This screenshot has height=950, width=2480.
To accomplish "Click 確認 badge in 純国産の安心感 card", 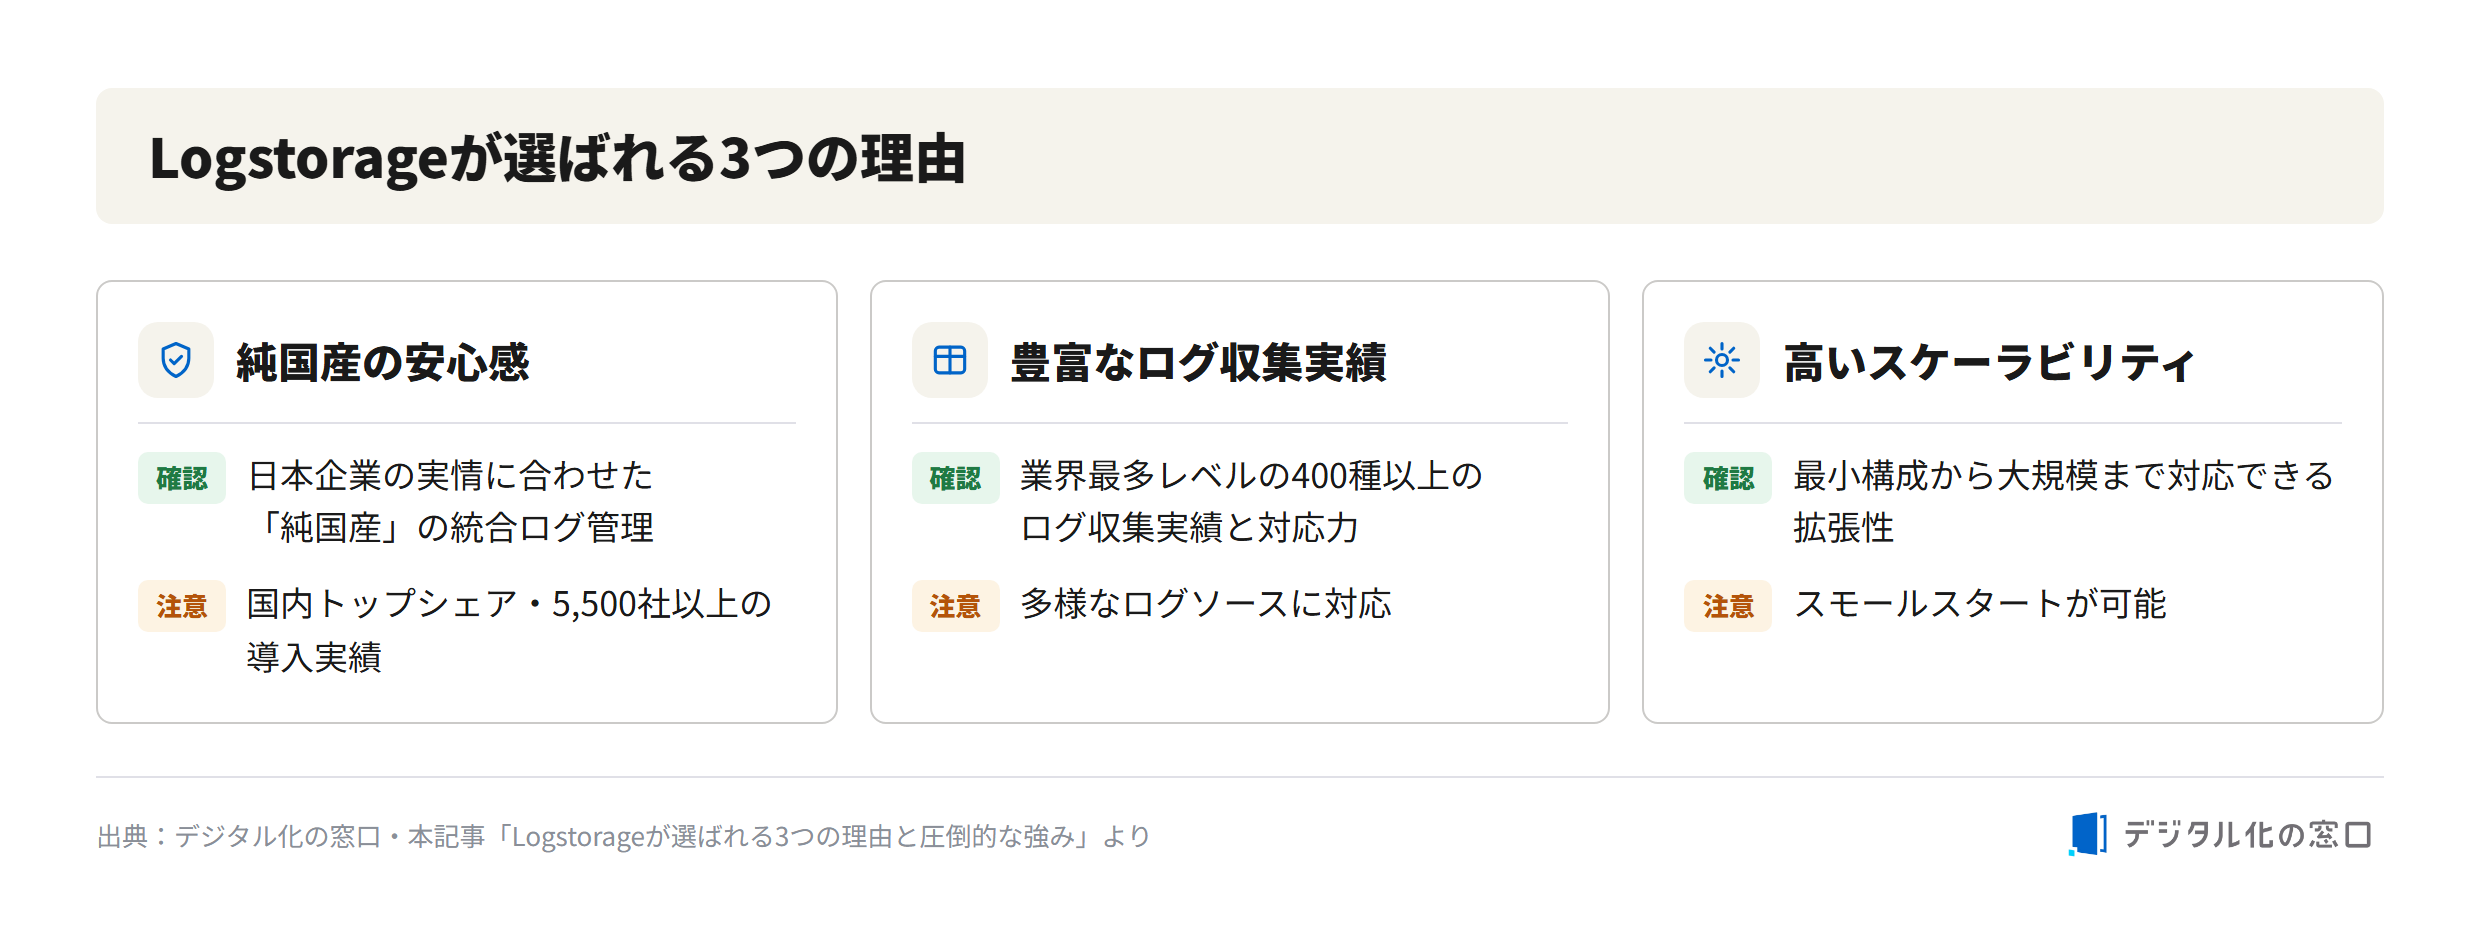I will [182, 478].
